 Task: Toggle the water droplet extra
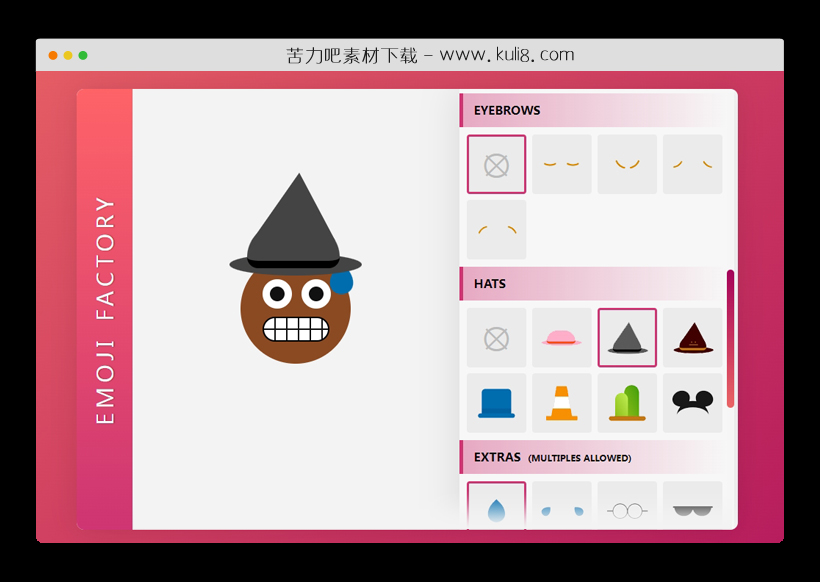[496, 508]
